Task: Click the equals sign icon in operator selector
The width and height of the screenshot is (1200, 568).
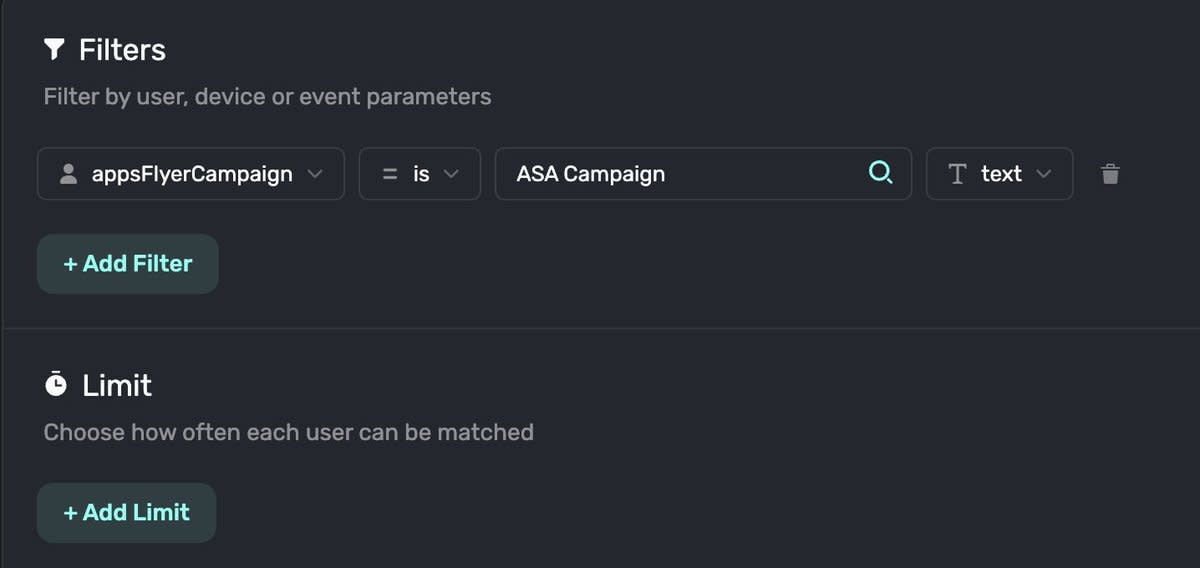Action: pos(390,174)
